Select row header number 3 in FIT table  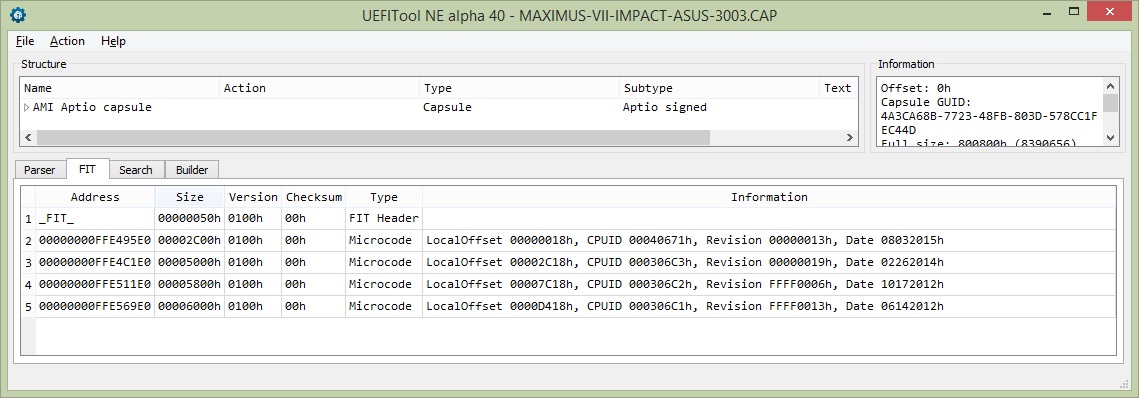pyautogui.click(x=28, y=262)
